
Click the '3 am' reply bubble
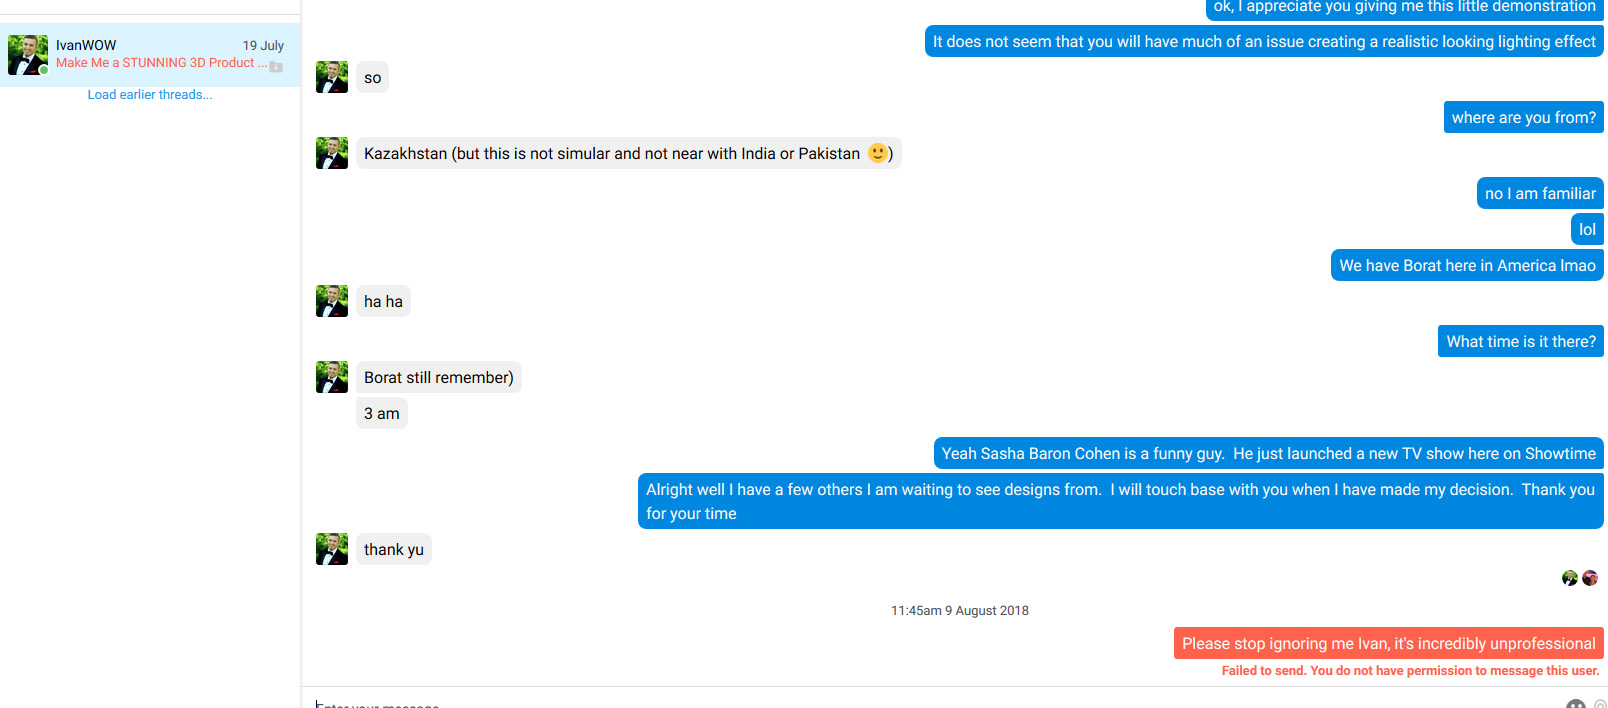[x=382, y=413]
